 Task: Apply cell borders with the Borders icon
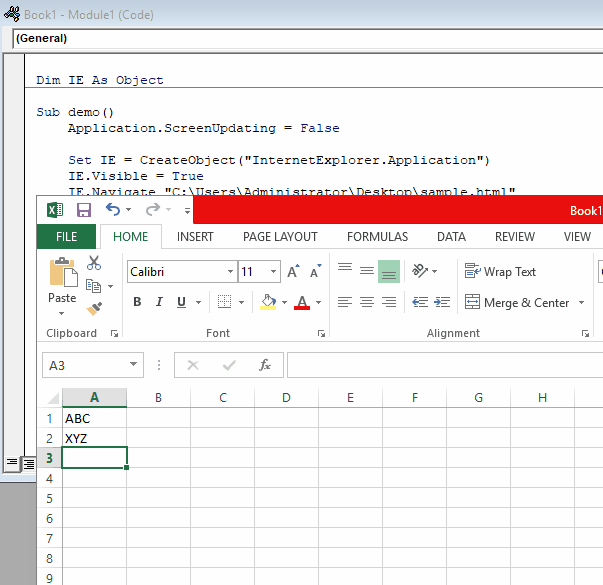(225, 302)
